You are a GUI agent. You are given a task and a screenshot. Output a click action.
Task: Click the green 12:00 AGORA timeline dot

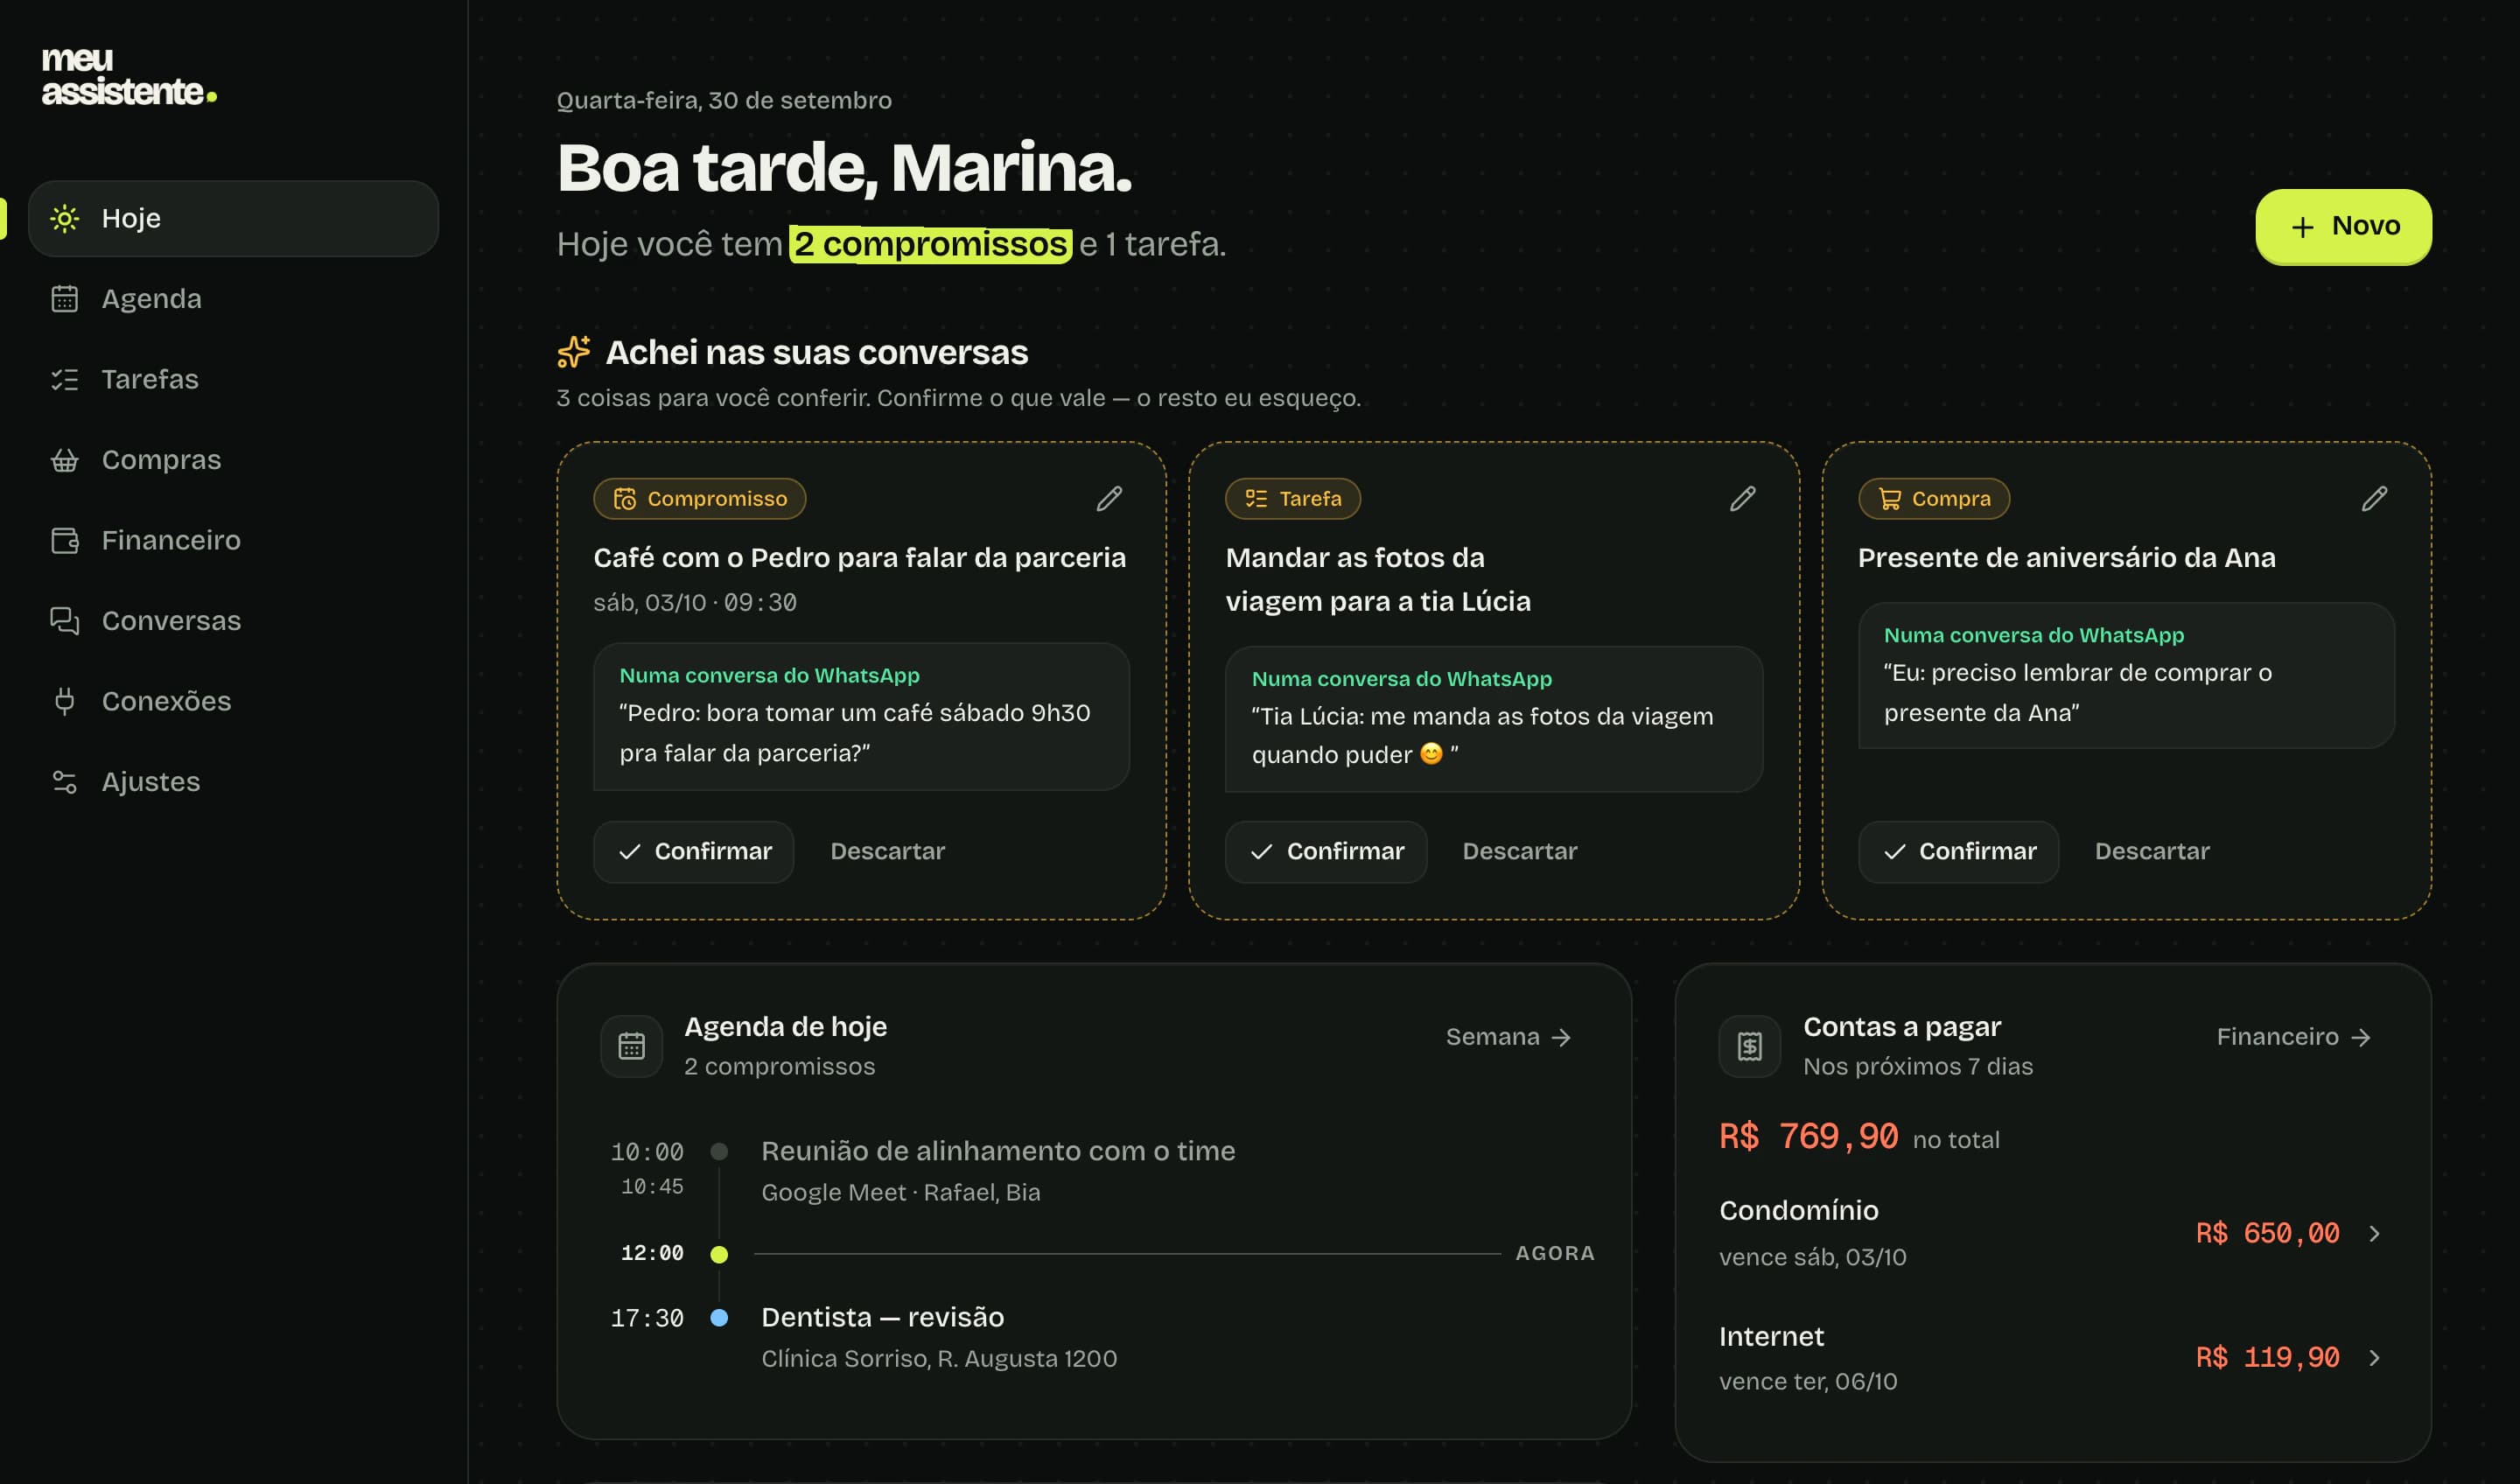pyautogui.click(x=719, y=1254)
